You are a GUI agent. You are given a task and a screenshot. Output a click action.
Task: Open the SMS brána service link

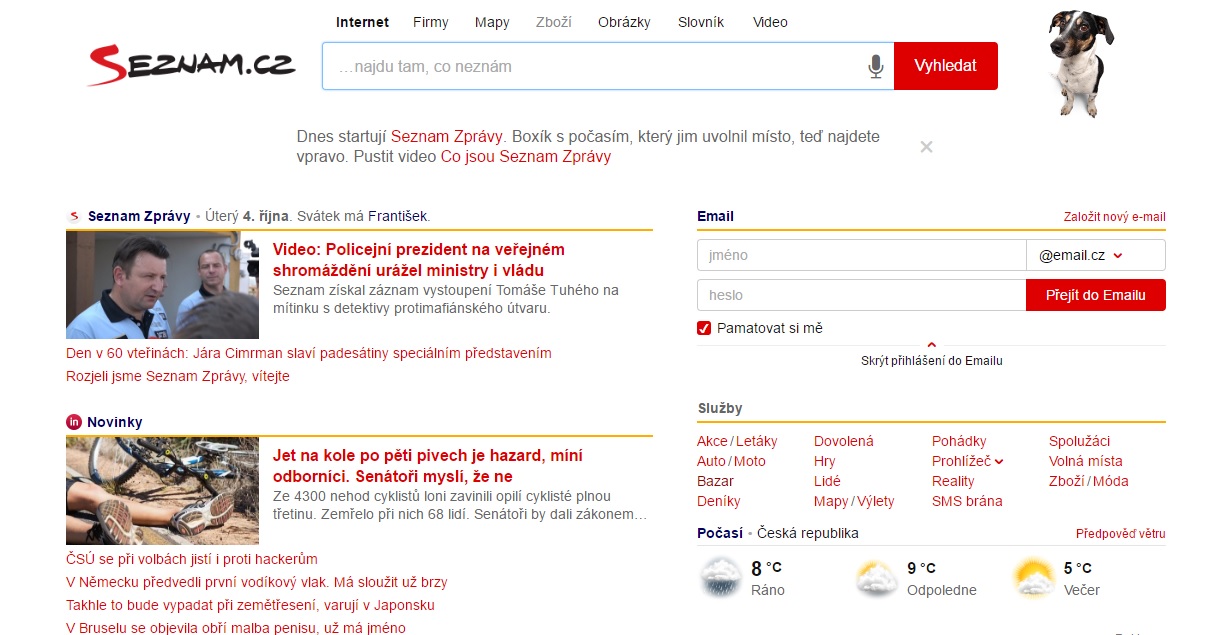[x=967, y=501]
